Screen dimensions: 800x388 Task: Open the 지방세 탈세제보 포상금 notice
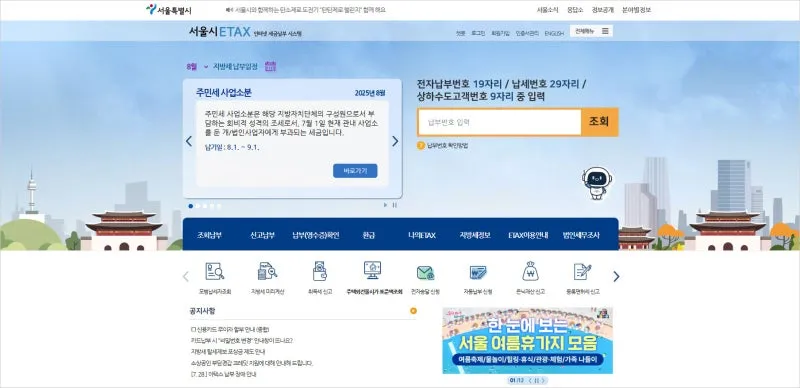(x=228, y=352)
